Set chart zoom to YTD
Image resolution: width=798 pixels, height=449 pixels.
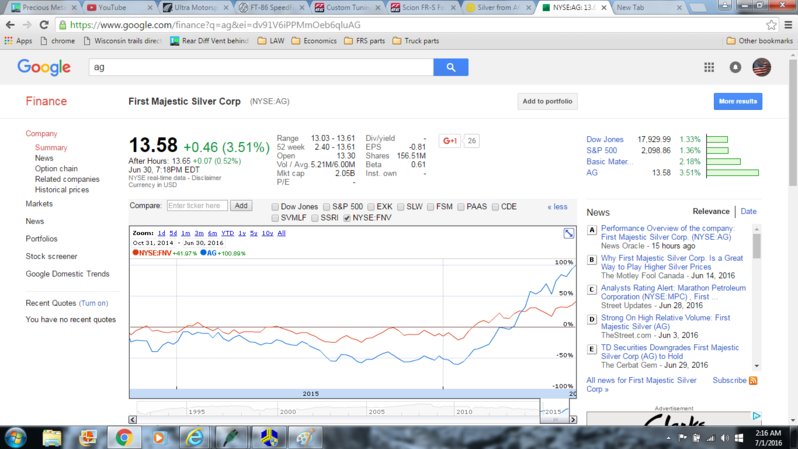coord(227,233)
